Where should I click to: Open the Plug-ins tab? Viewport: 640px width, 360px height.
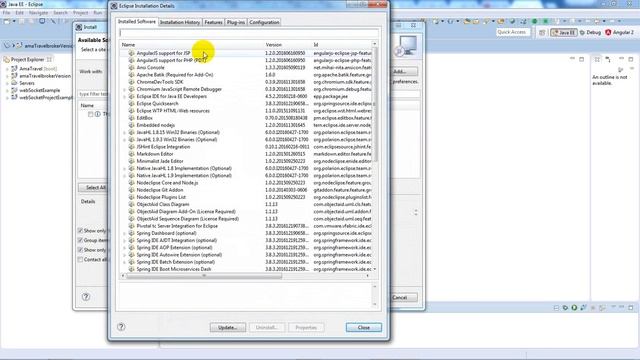236,22
